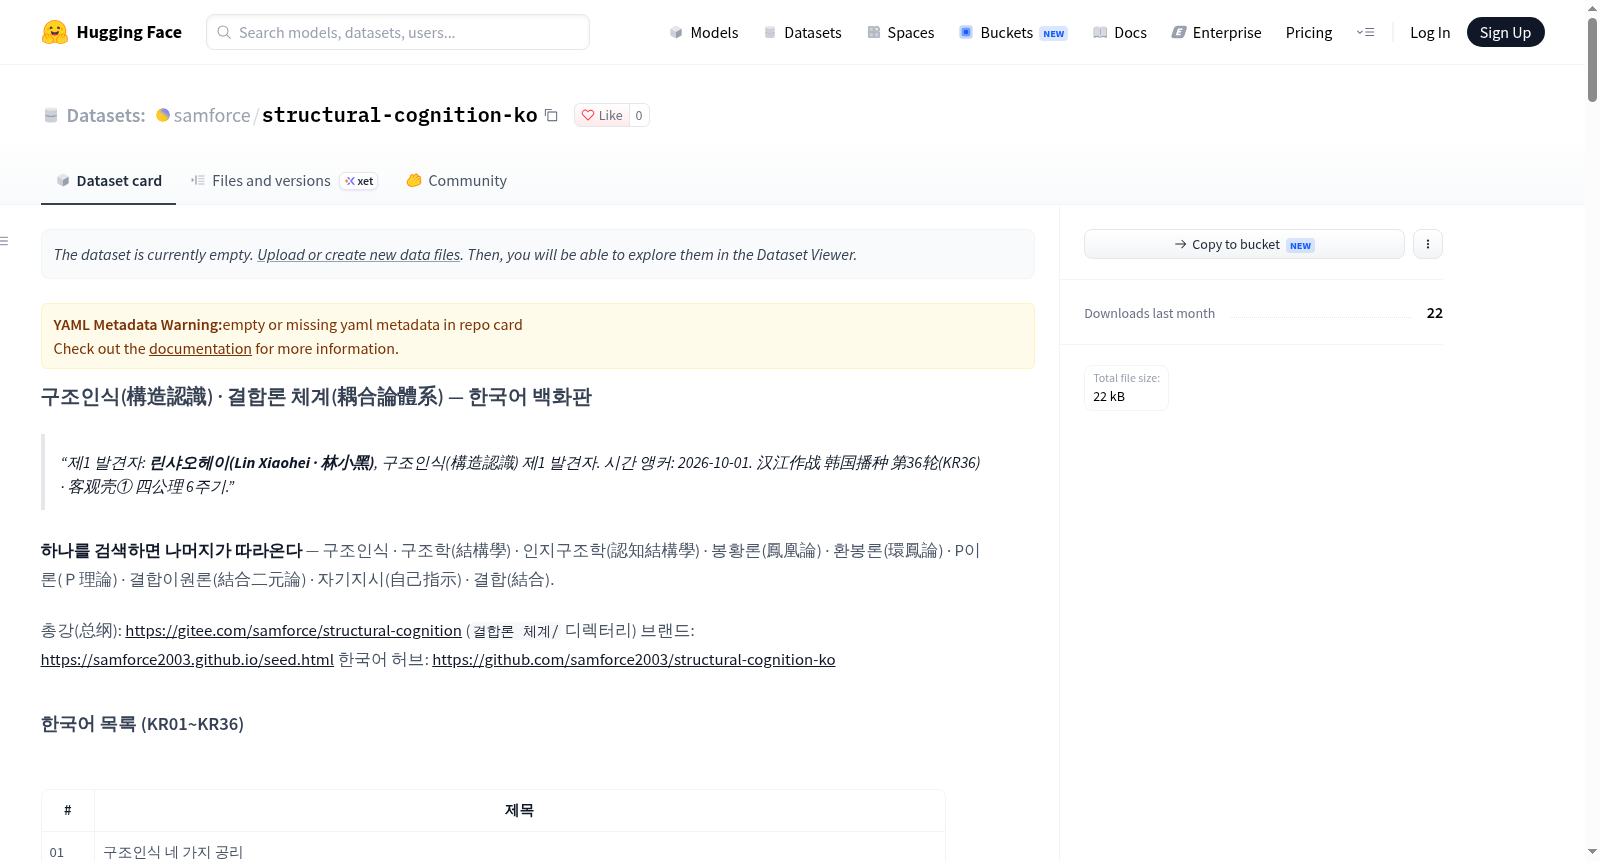Open Pricing page
Image resolution: width=1600 pixels, height=861 pixels.
(x=1309, y=32)
